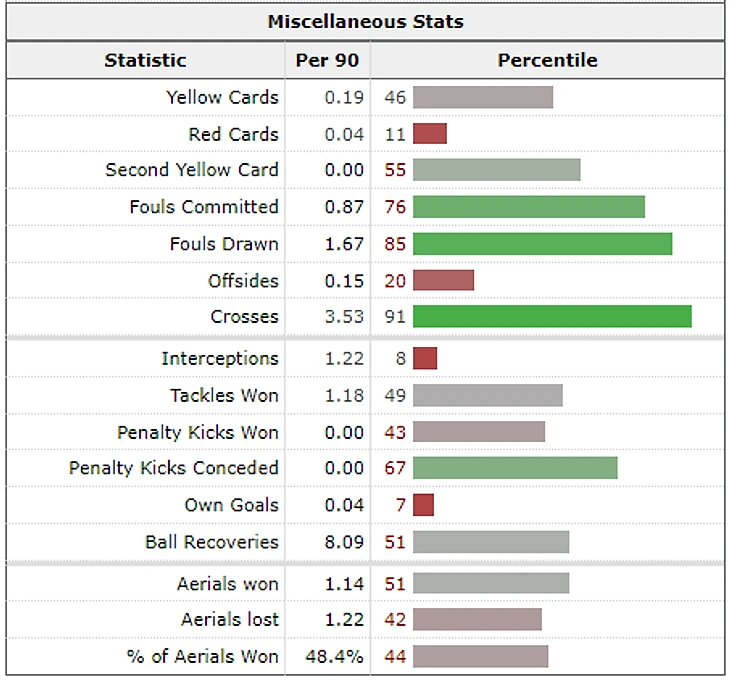
Task: Click the Own Goals percentile bar
Action: point(423,505)
